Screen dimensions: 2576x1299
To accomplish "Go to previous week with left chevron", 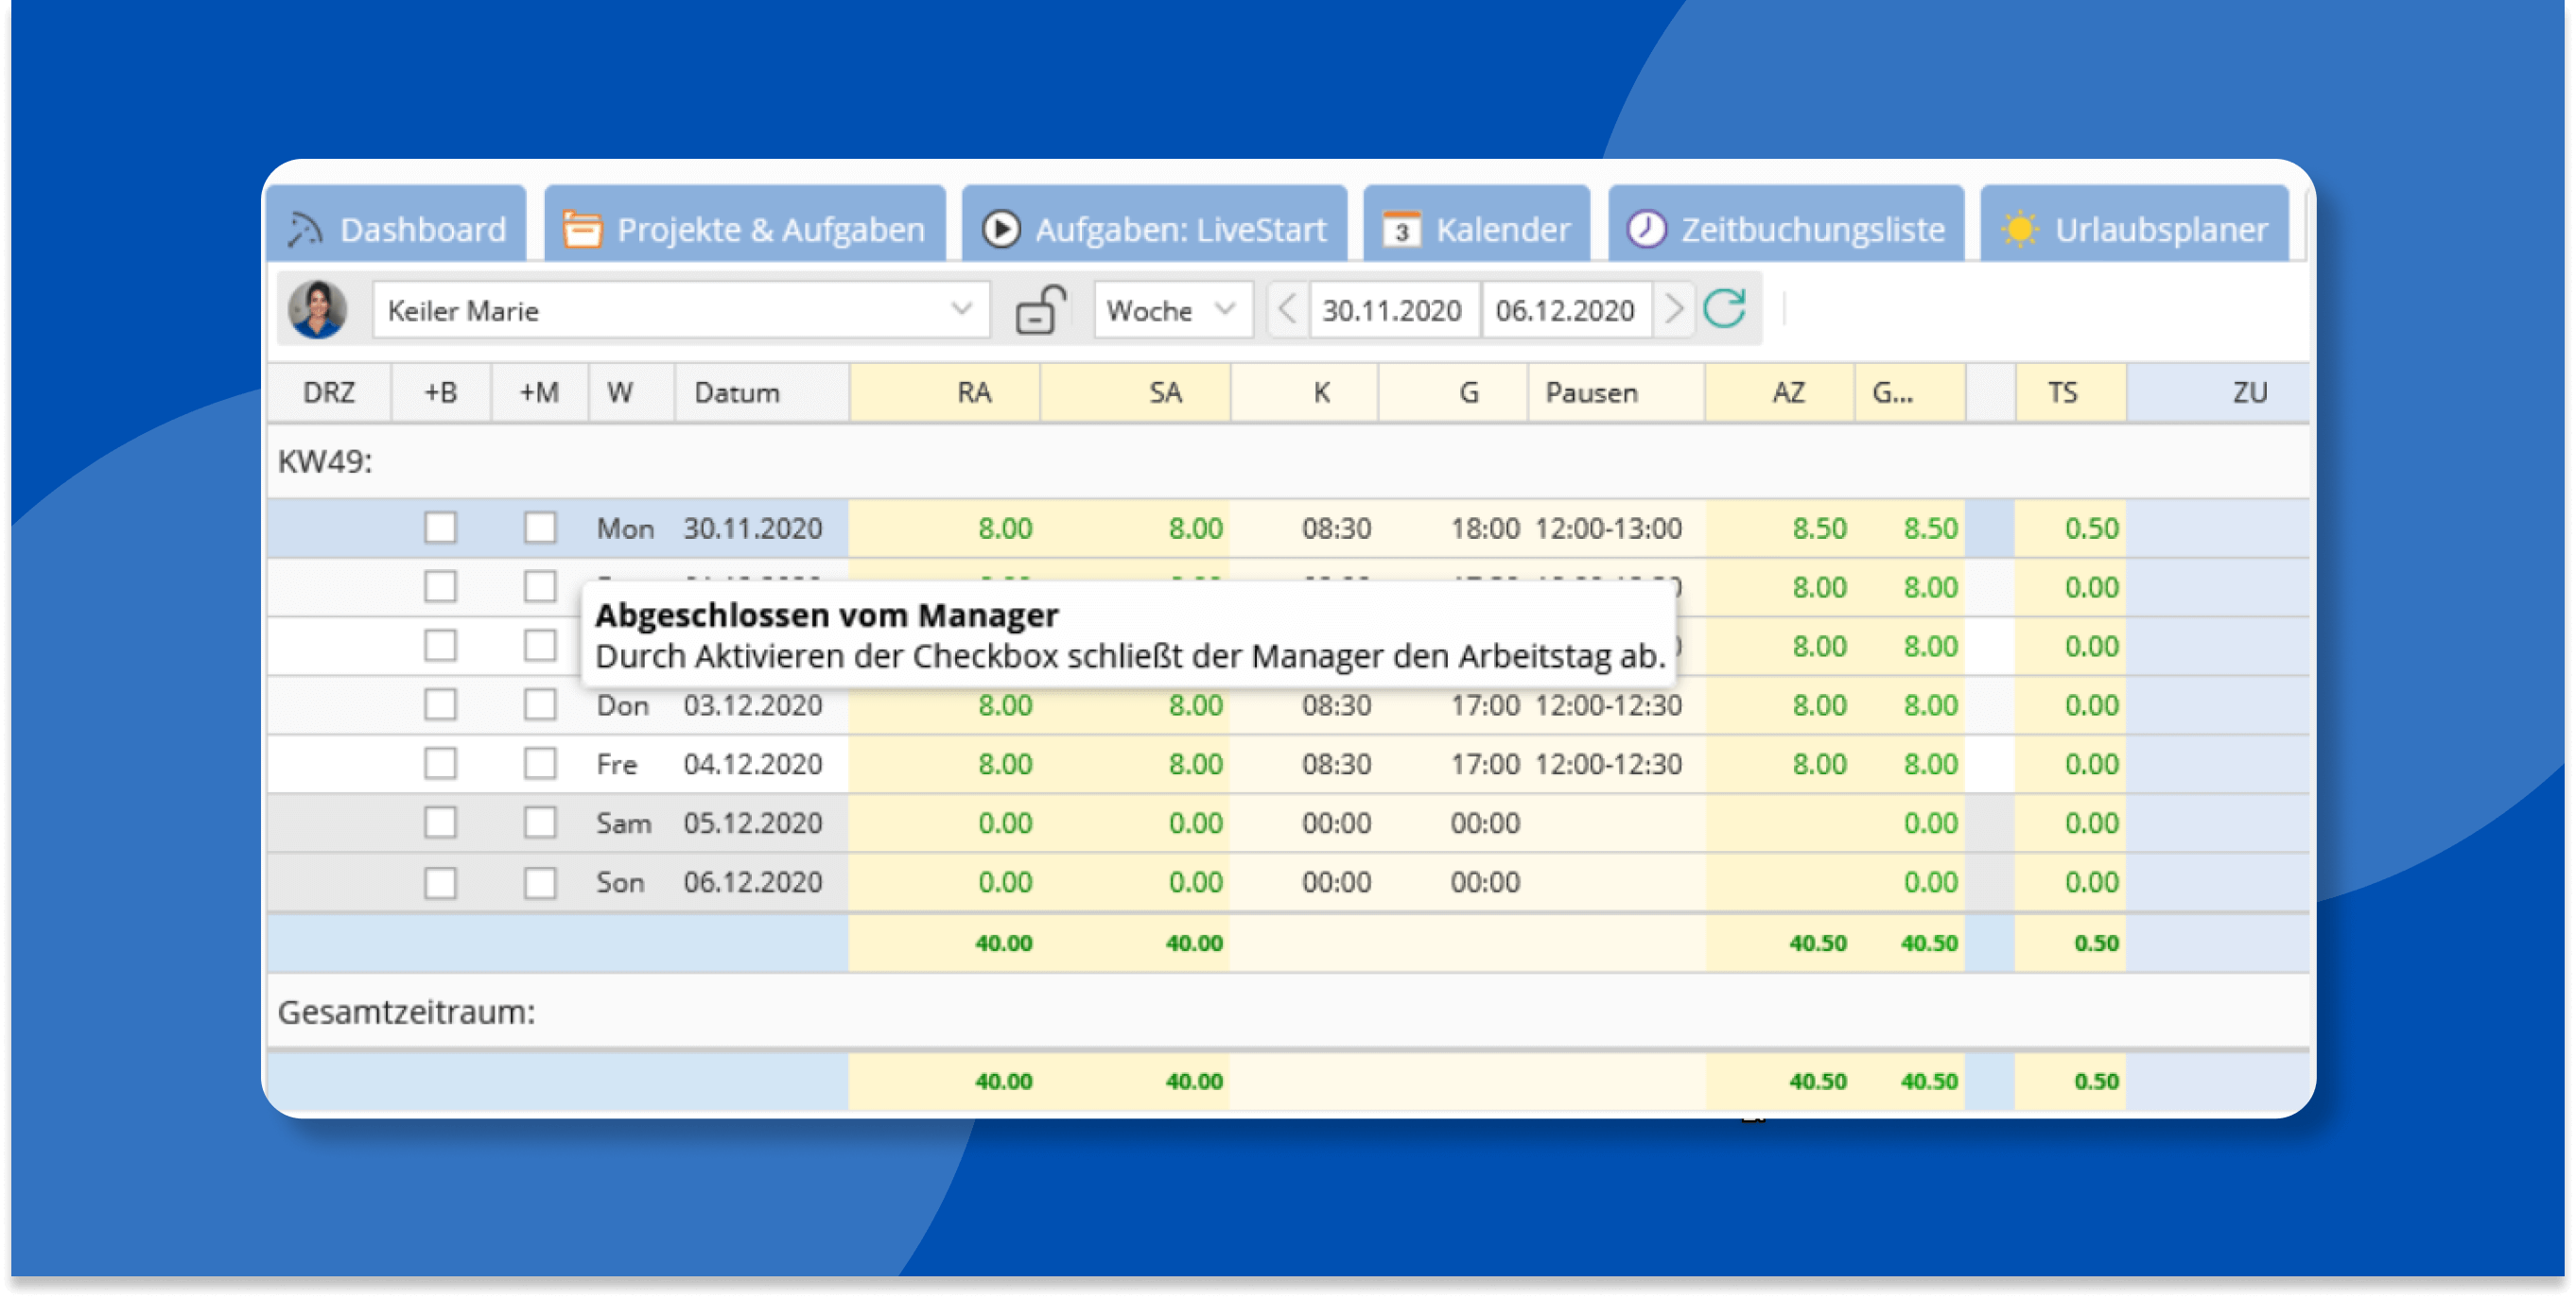I will [x=1287, y=310].
